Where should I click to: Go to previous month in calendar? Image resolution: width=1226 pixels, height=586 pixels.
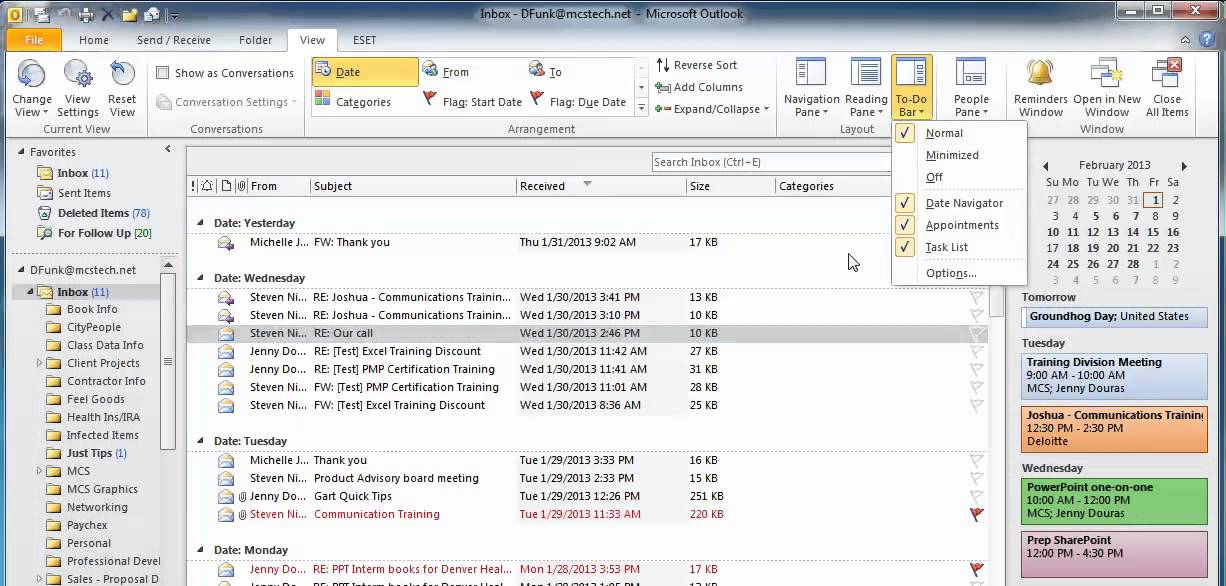(1046, 166)
